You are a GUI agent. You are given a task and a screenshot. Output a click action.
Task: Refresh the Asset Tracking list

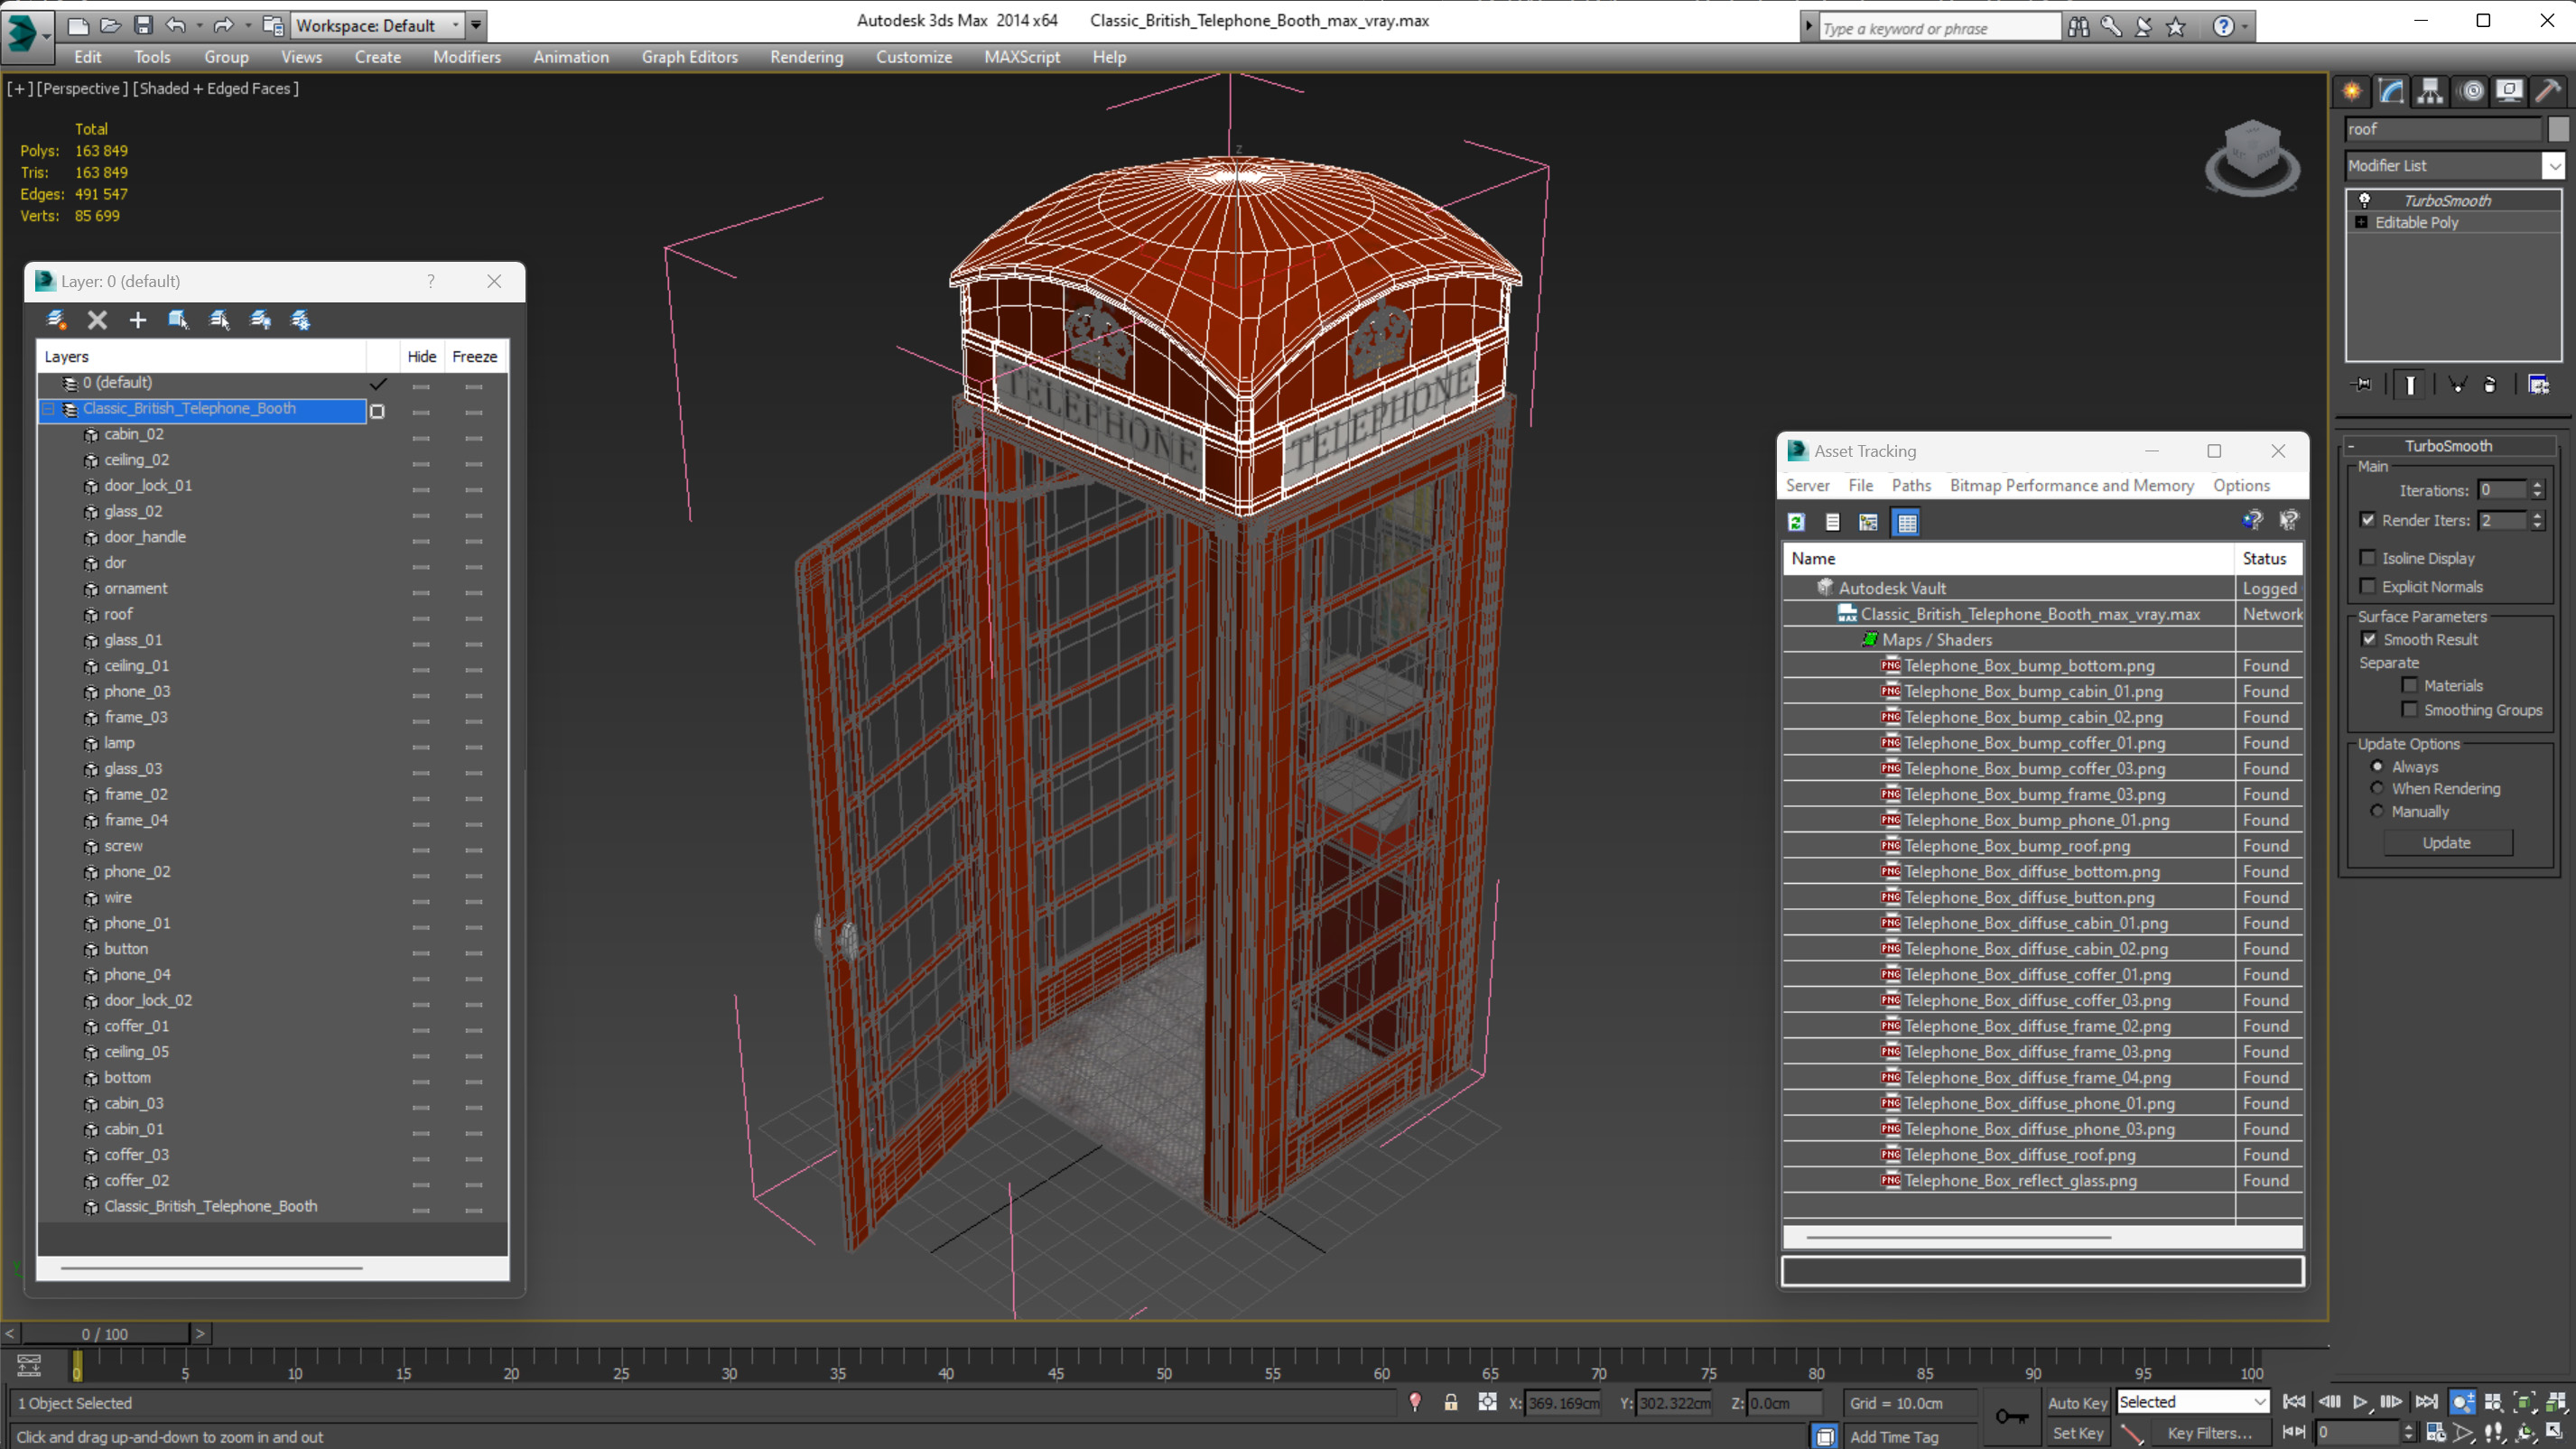click(x=1796, y=522)
